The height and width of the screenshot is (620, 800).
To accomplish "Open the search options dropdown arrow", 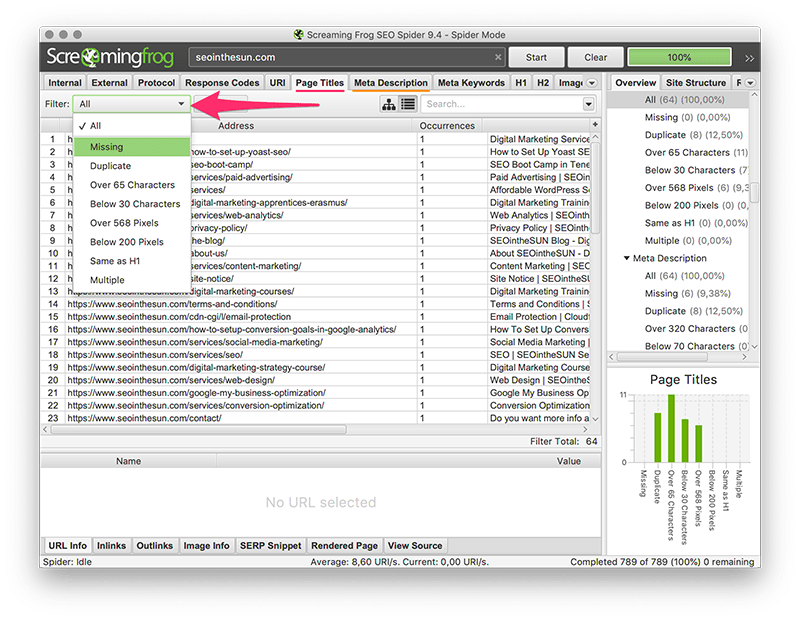I will click(588, 104).
